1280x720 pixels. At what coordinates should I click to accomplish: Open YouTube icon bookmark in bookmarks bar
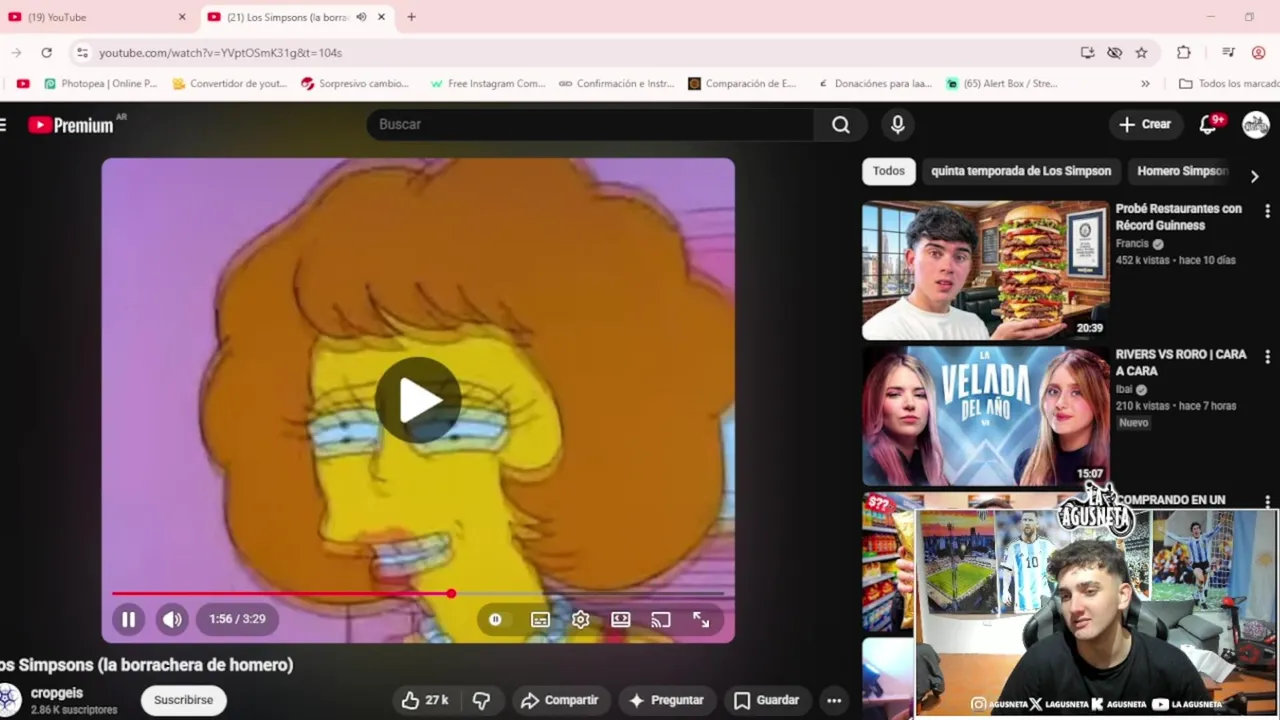point(23,84)
